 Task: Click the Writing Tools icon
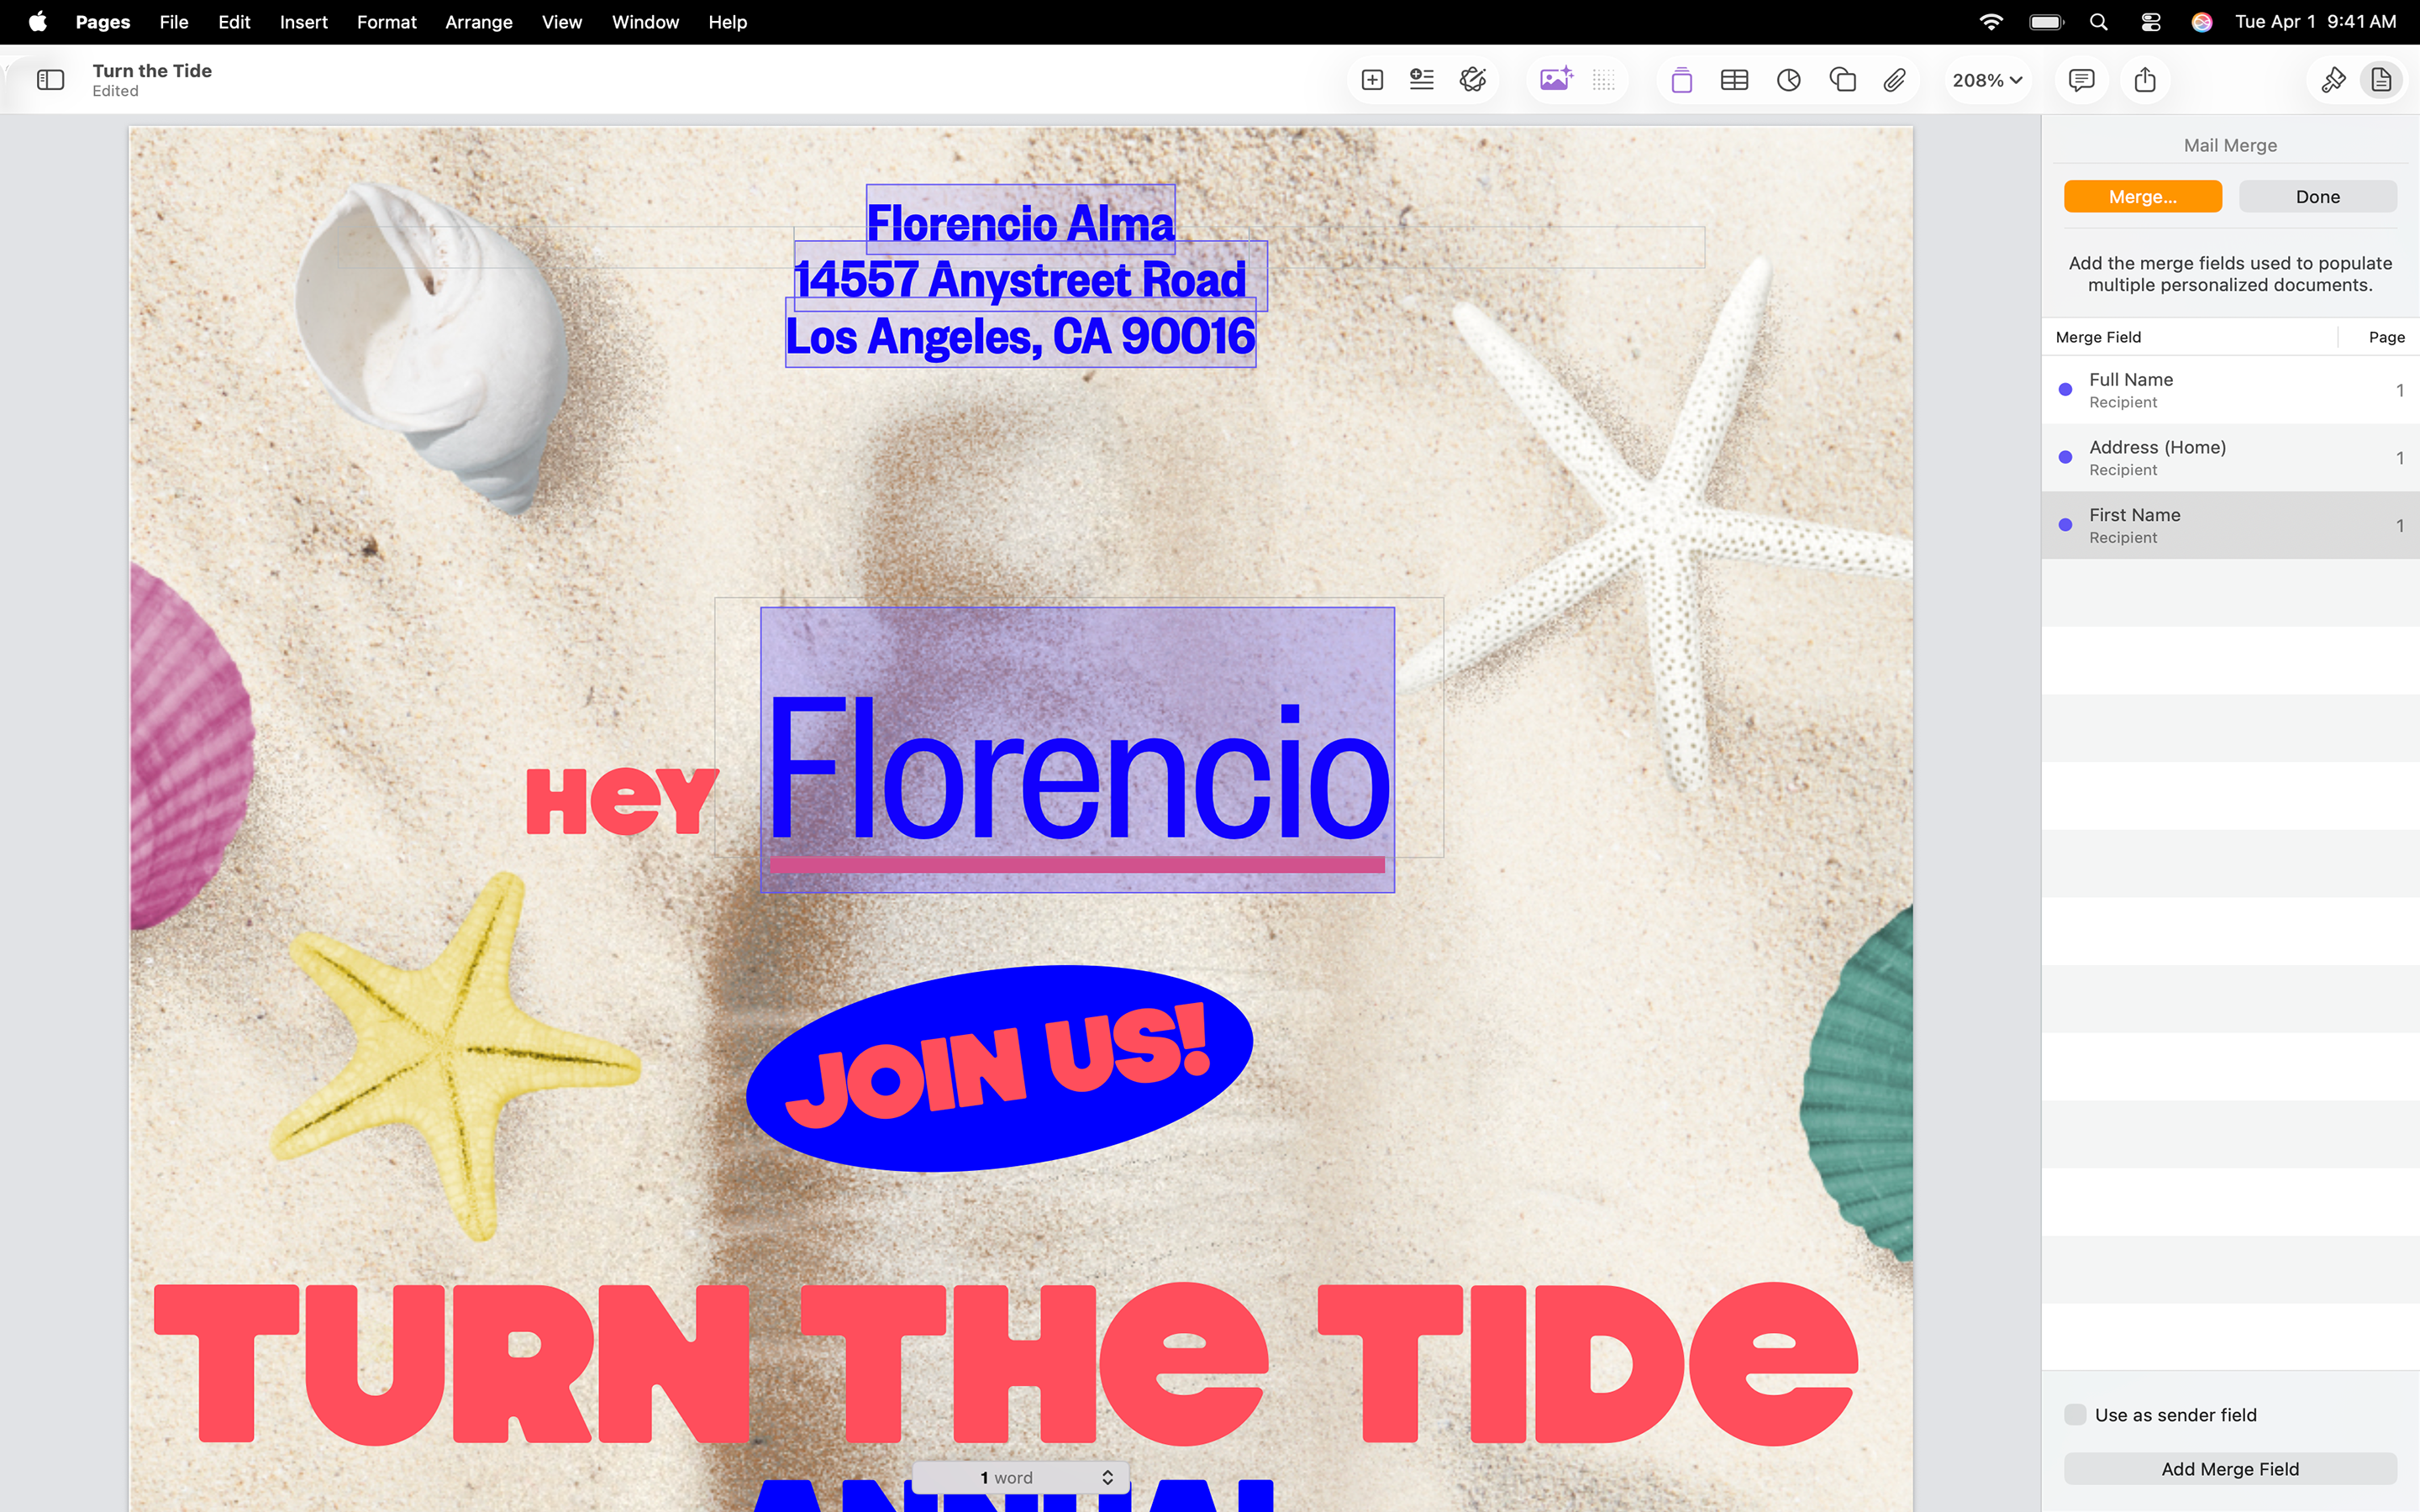pyautogui.click(x=1472, y=80)
